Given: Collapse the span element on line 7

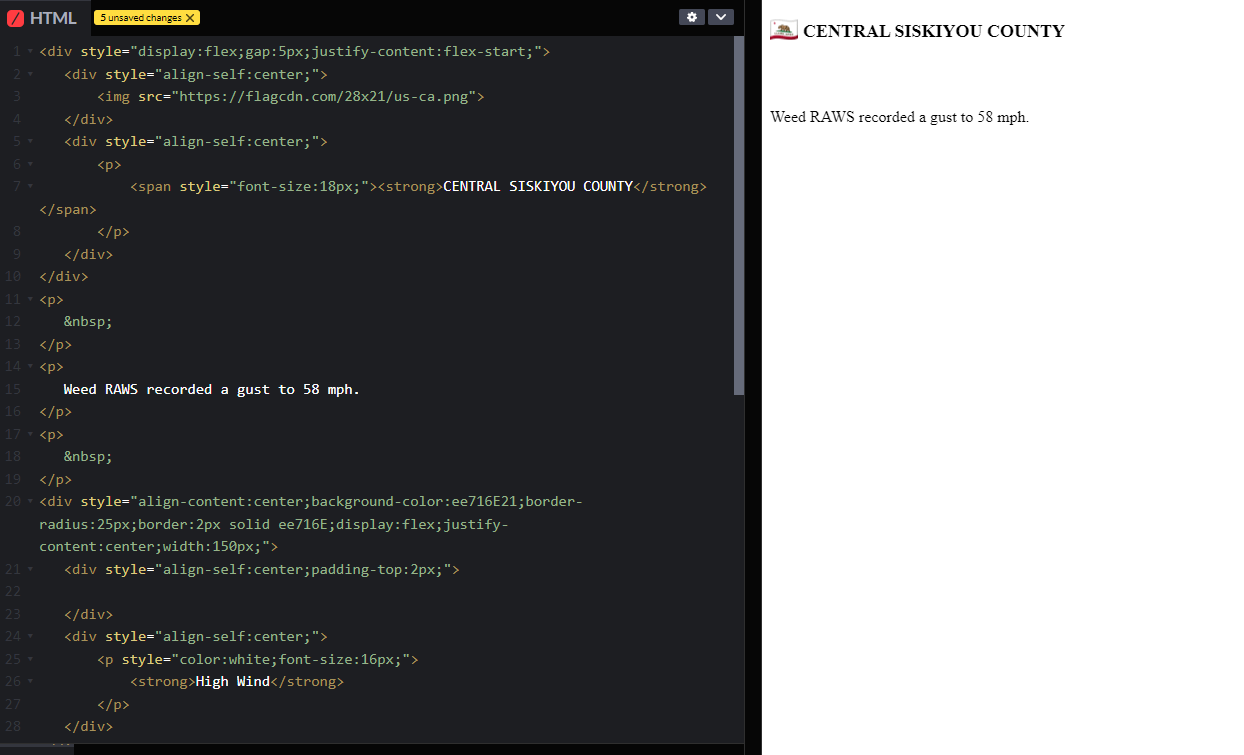Looking at the screenshot, I should point(30,187).
